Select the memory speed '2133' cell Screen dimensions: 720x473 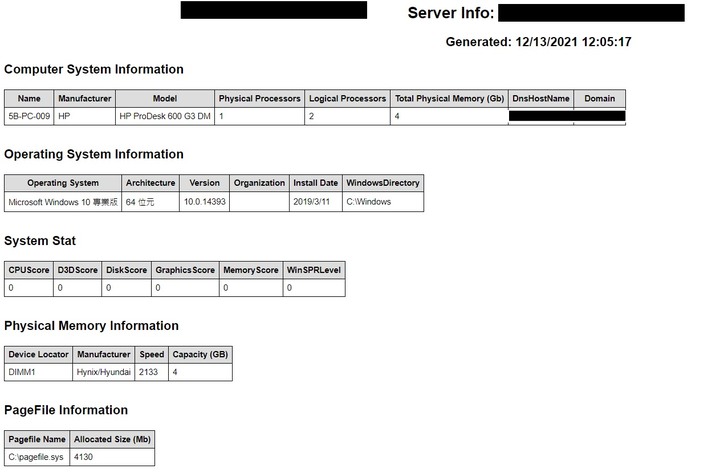[x=152, y=372]
